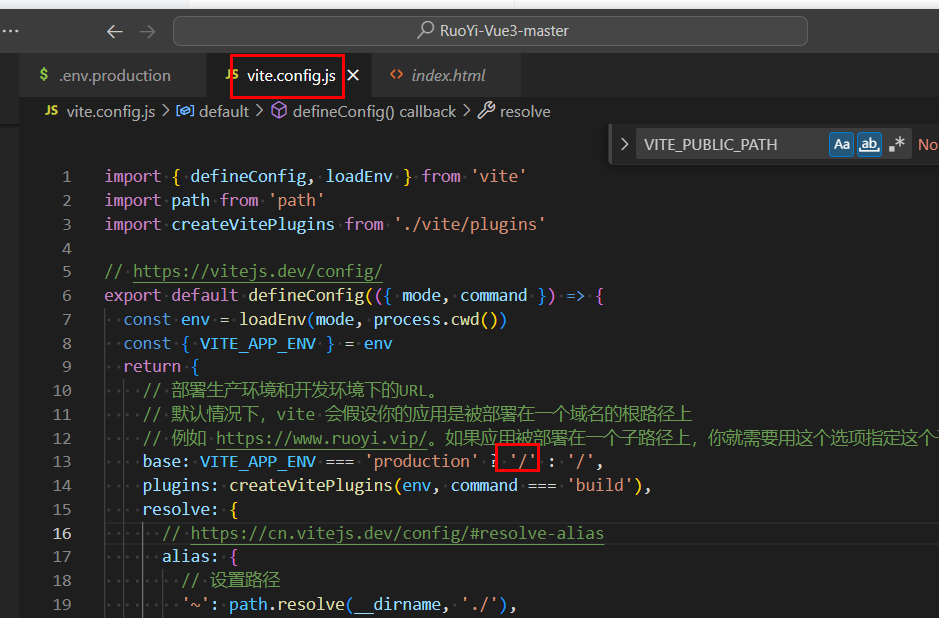Open the vitejs.dev/config link on line 5

coord(257,270)
